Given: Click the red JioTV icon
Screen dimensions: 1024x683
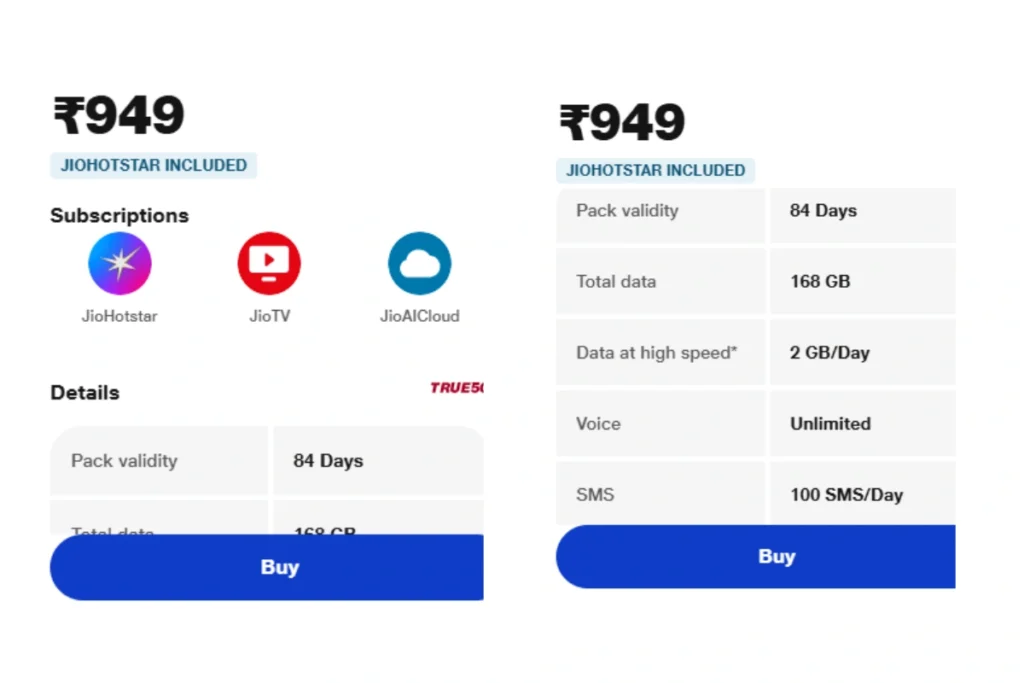Looking at the screenshot, I should (269, 264).
